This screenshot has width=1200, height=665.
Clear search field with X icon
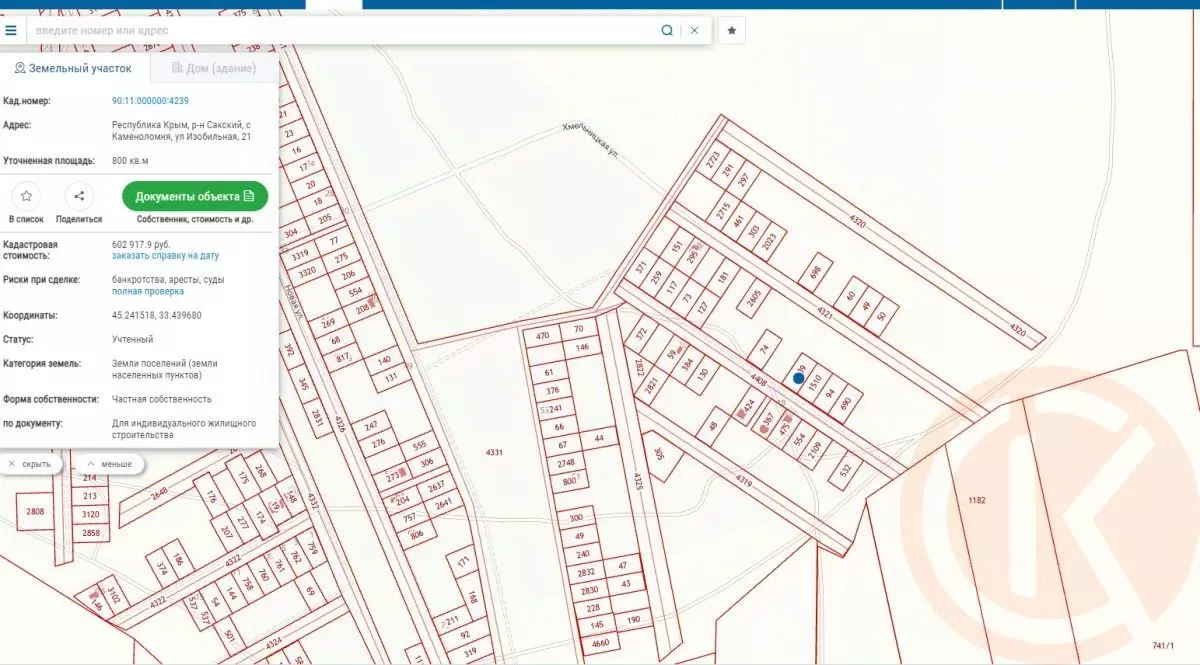694,30
